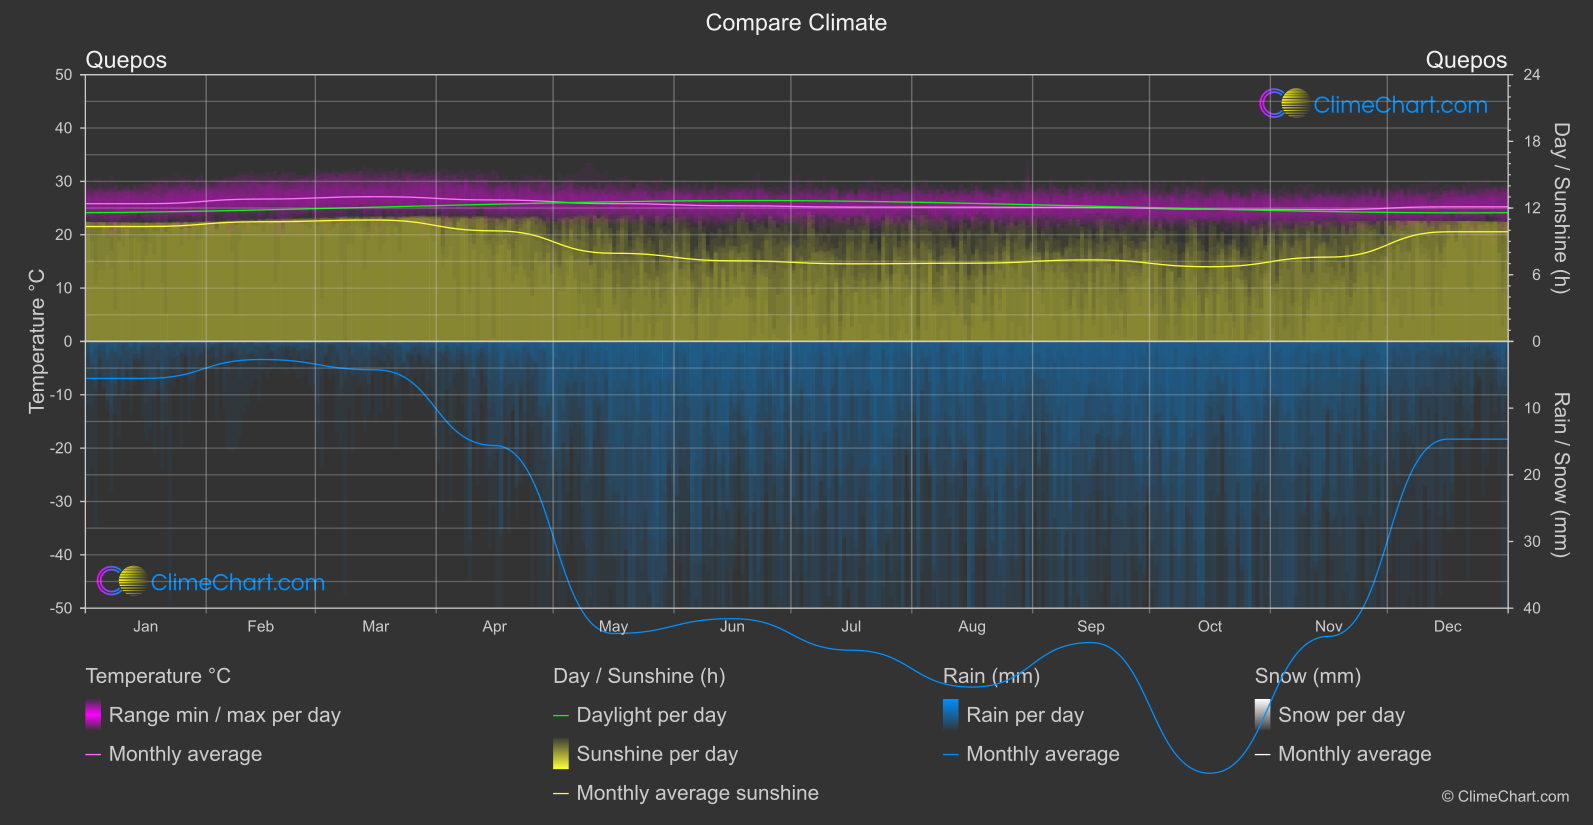Screen dimensions: 1593x825
Task: Click the right 'Quepos' location label
Action: pos(1466,60)
